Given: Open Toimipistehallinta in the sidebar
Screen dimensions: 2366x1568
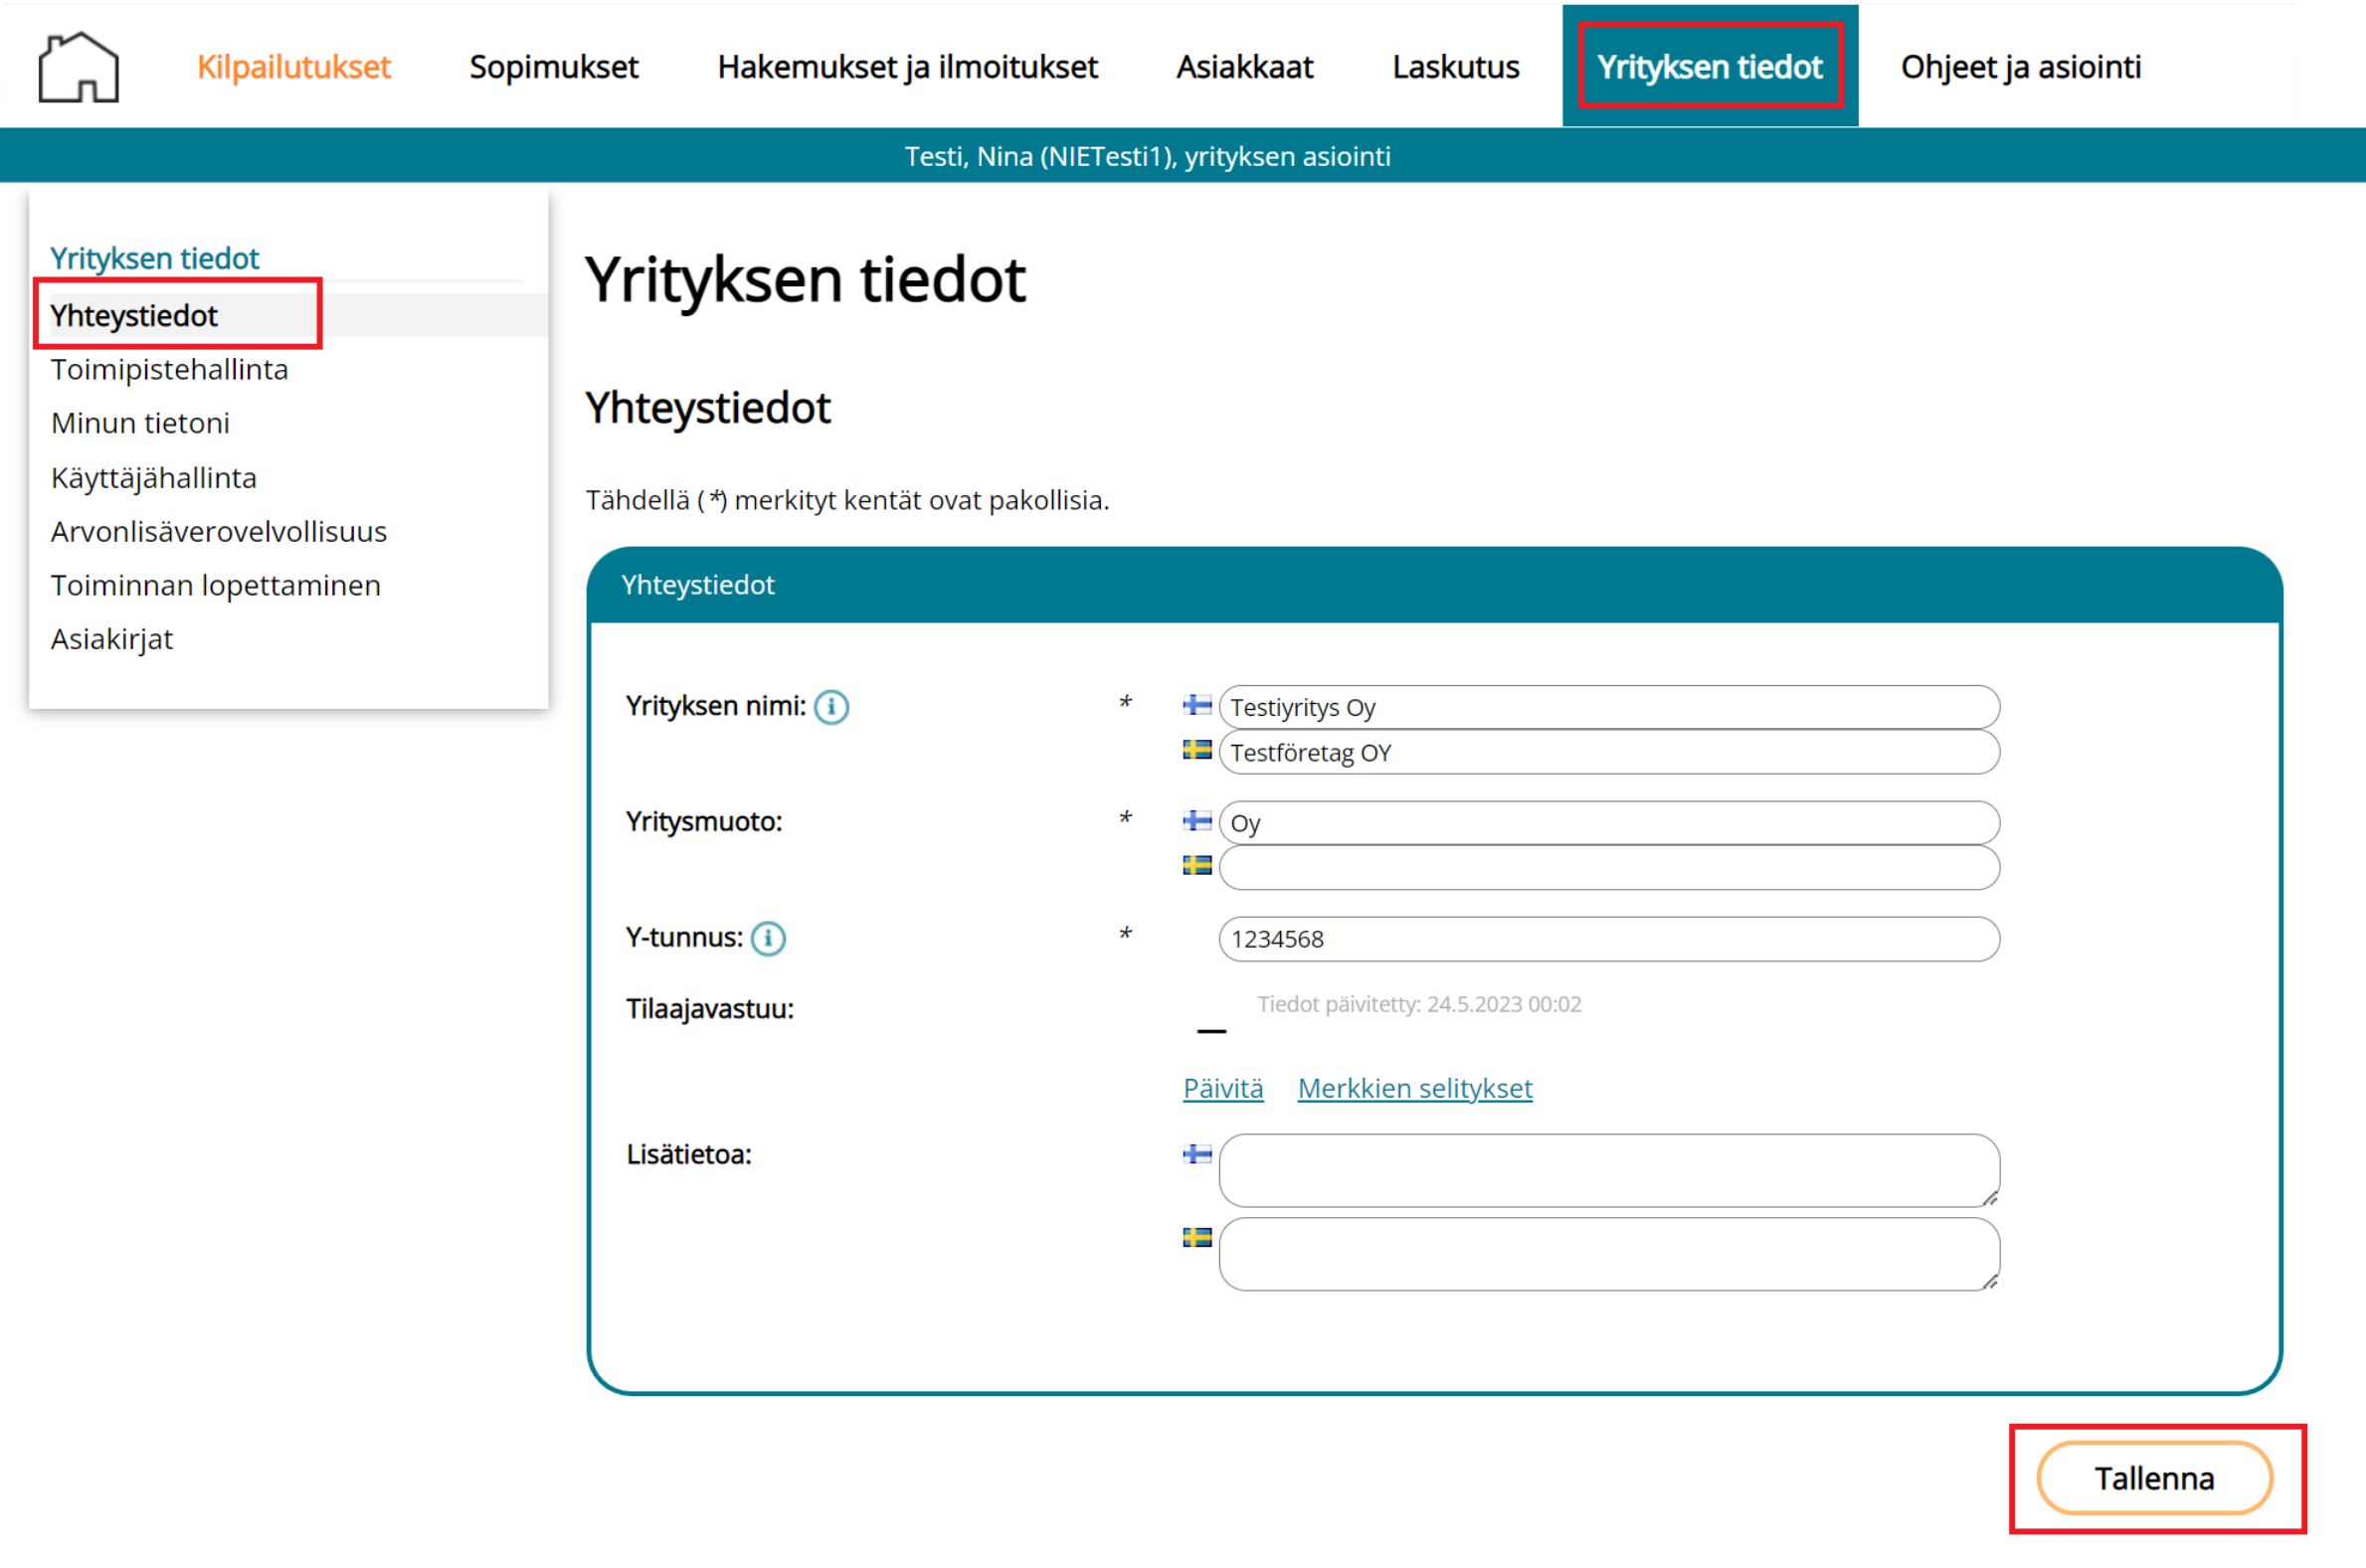Looking at the screenshot, I should pos(169,370).
